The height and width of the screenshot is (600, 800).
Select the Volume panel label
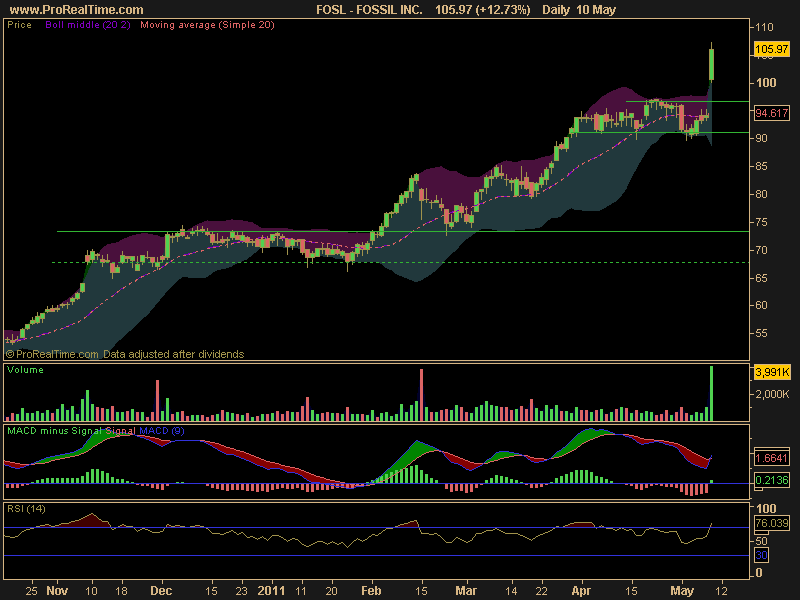pyautogui.click(x=25, y=370)
